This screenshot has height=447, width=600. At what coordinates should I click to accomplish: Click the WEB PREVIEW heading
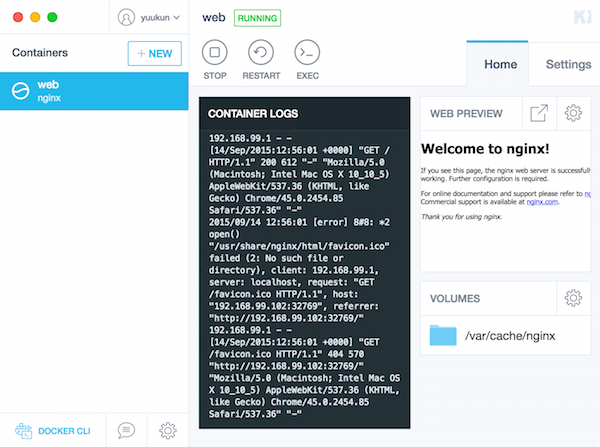466,114
